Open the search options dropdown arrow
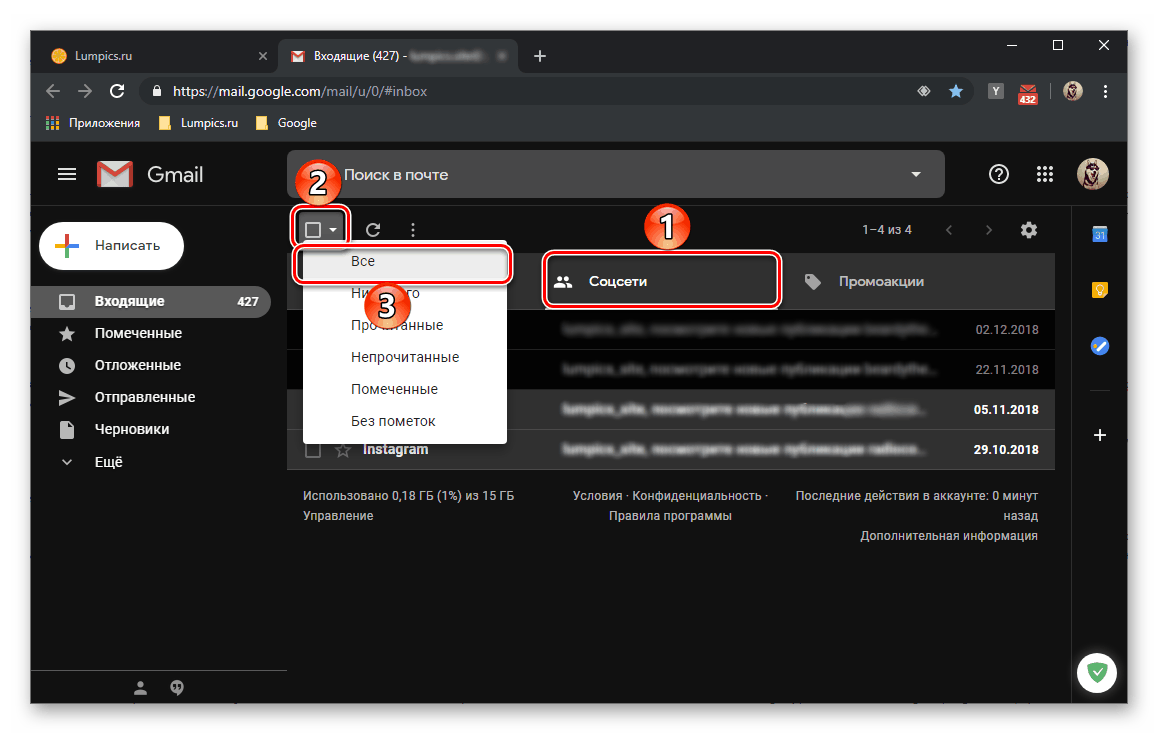Image resolution: width=1158 pixels, height=734 pixels. tap(914, 173)
